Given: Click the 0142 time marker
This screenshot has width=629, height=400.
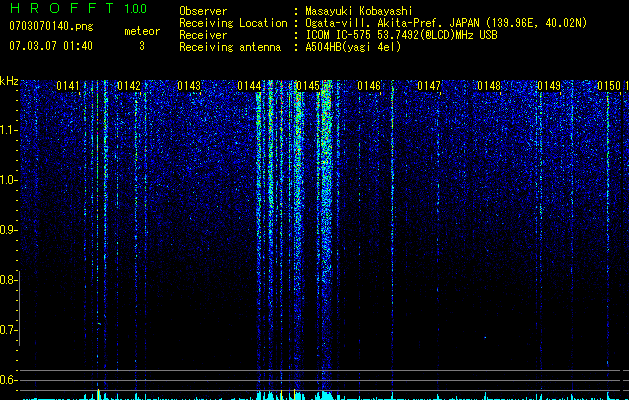Looking at the screenshot, I should (x=129, y=86).
